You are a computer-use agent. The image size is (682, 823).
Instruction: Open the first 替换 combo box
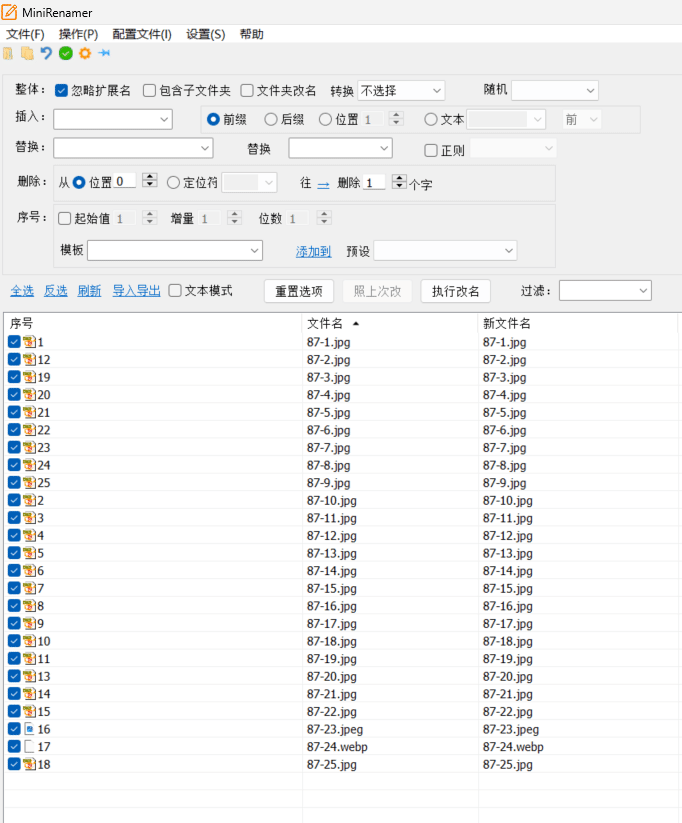click(133, 148)
